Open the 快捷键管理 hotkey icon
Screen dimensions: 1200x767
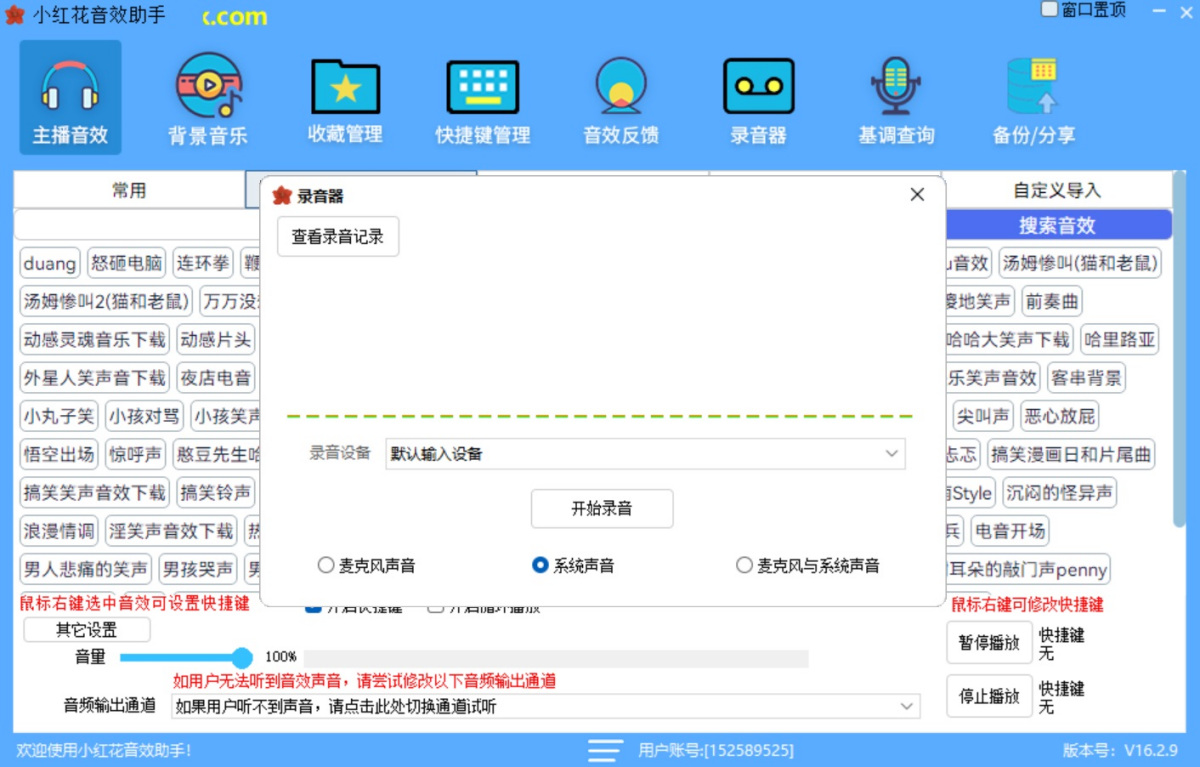tap(482, 96)
